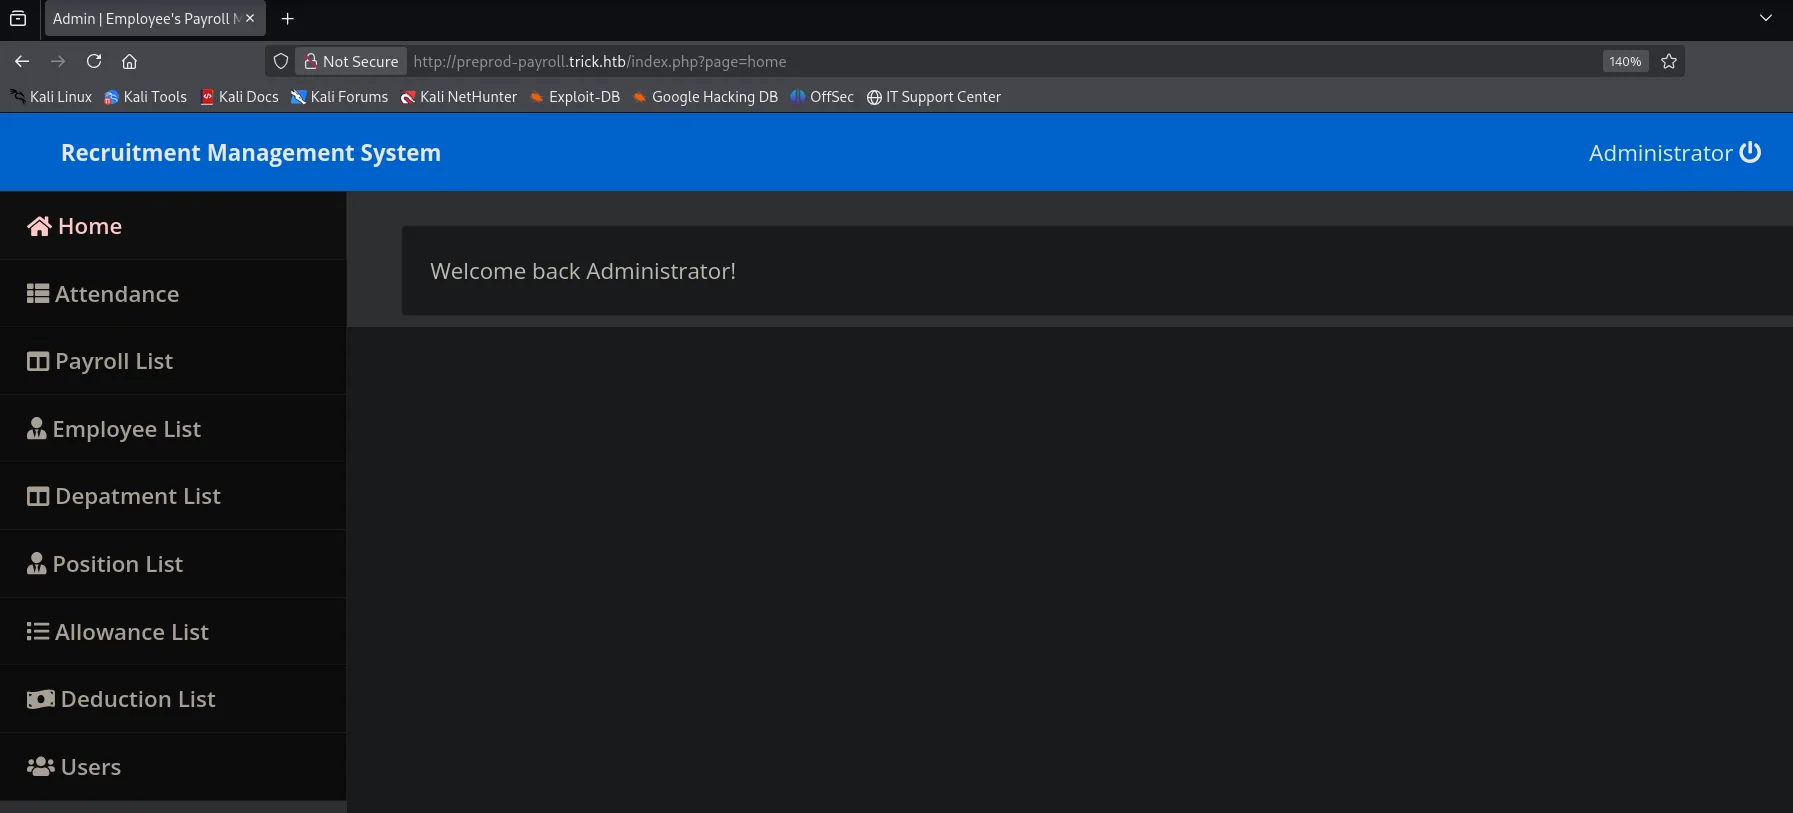Select the Deduction List menu item
Viewport: 1793px width, 813px height.
[x=173, y=699]
